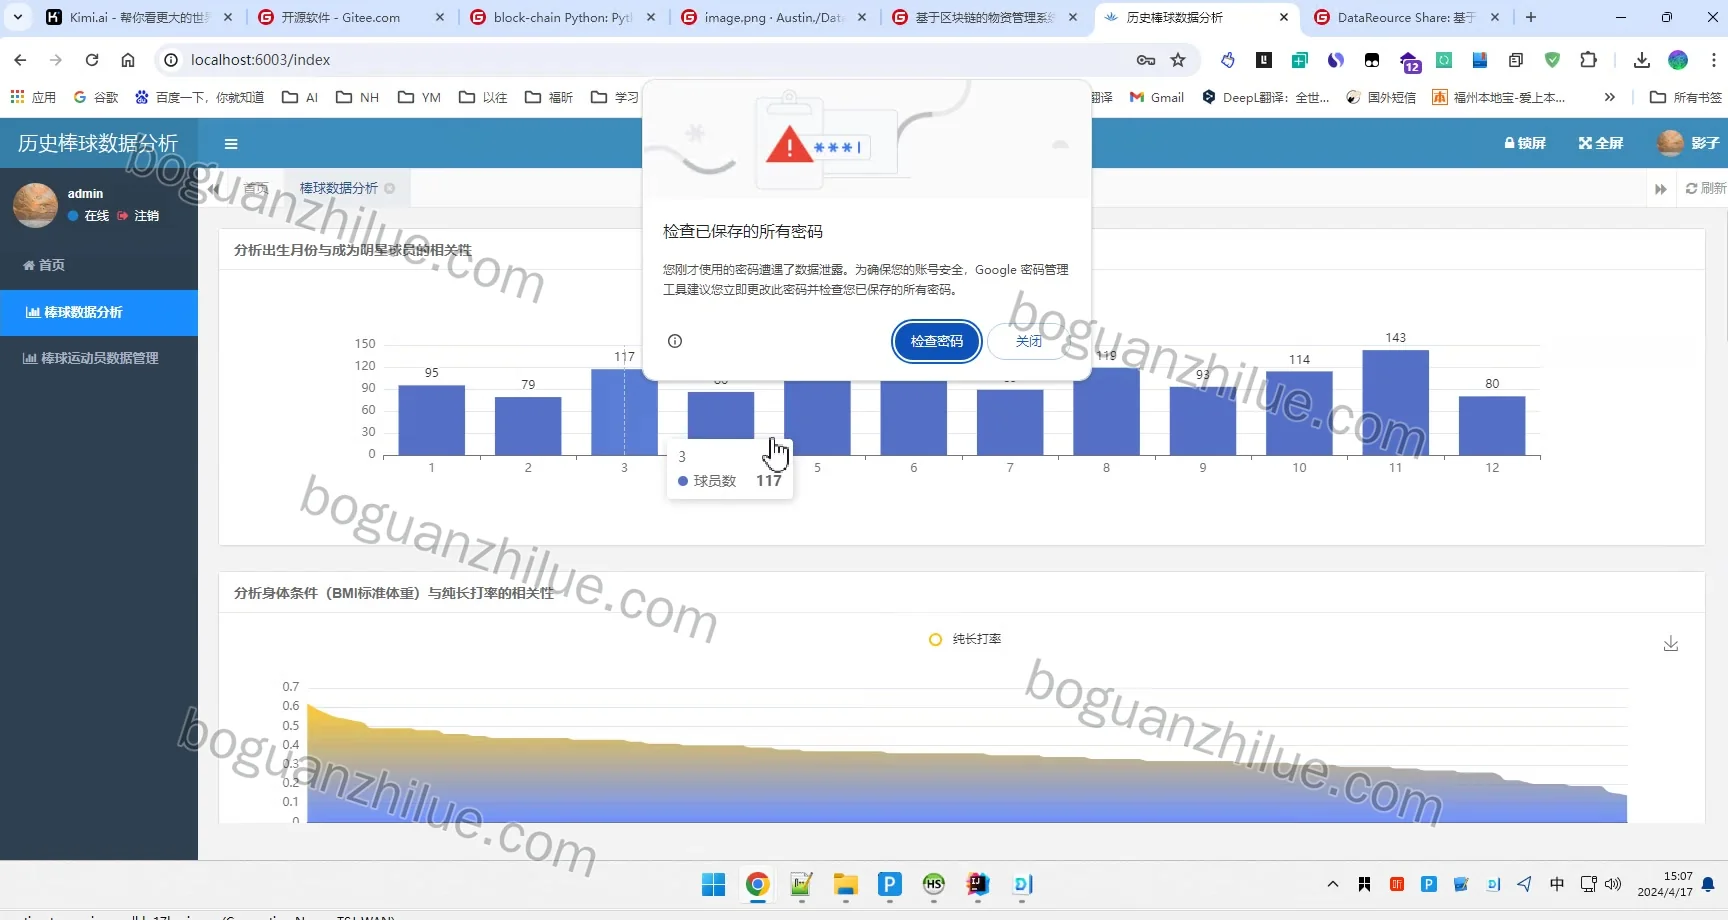The image size is (1728, 920).
Task: Switch to DataReource Share browser tab
Action: tap(1408, 17)
